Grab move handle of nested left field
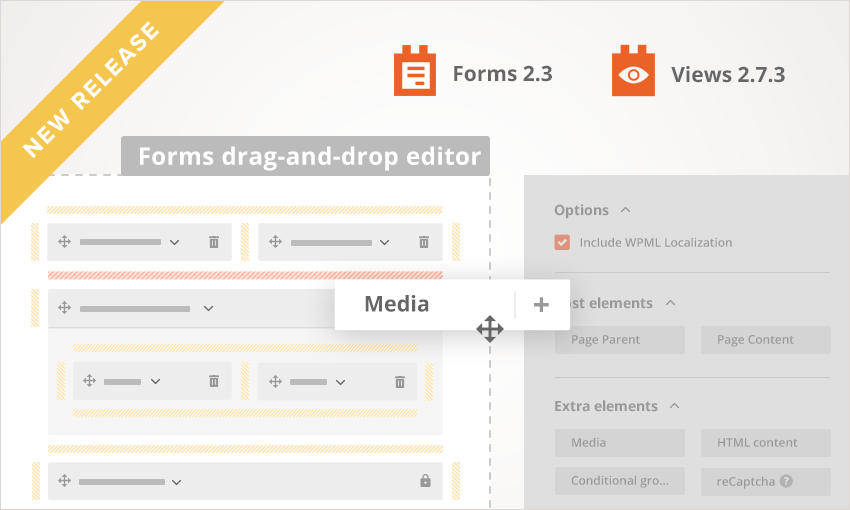The height and width of the screenshot is (510, 850). click(x=89, y=381)
